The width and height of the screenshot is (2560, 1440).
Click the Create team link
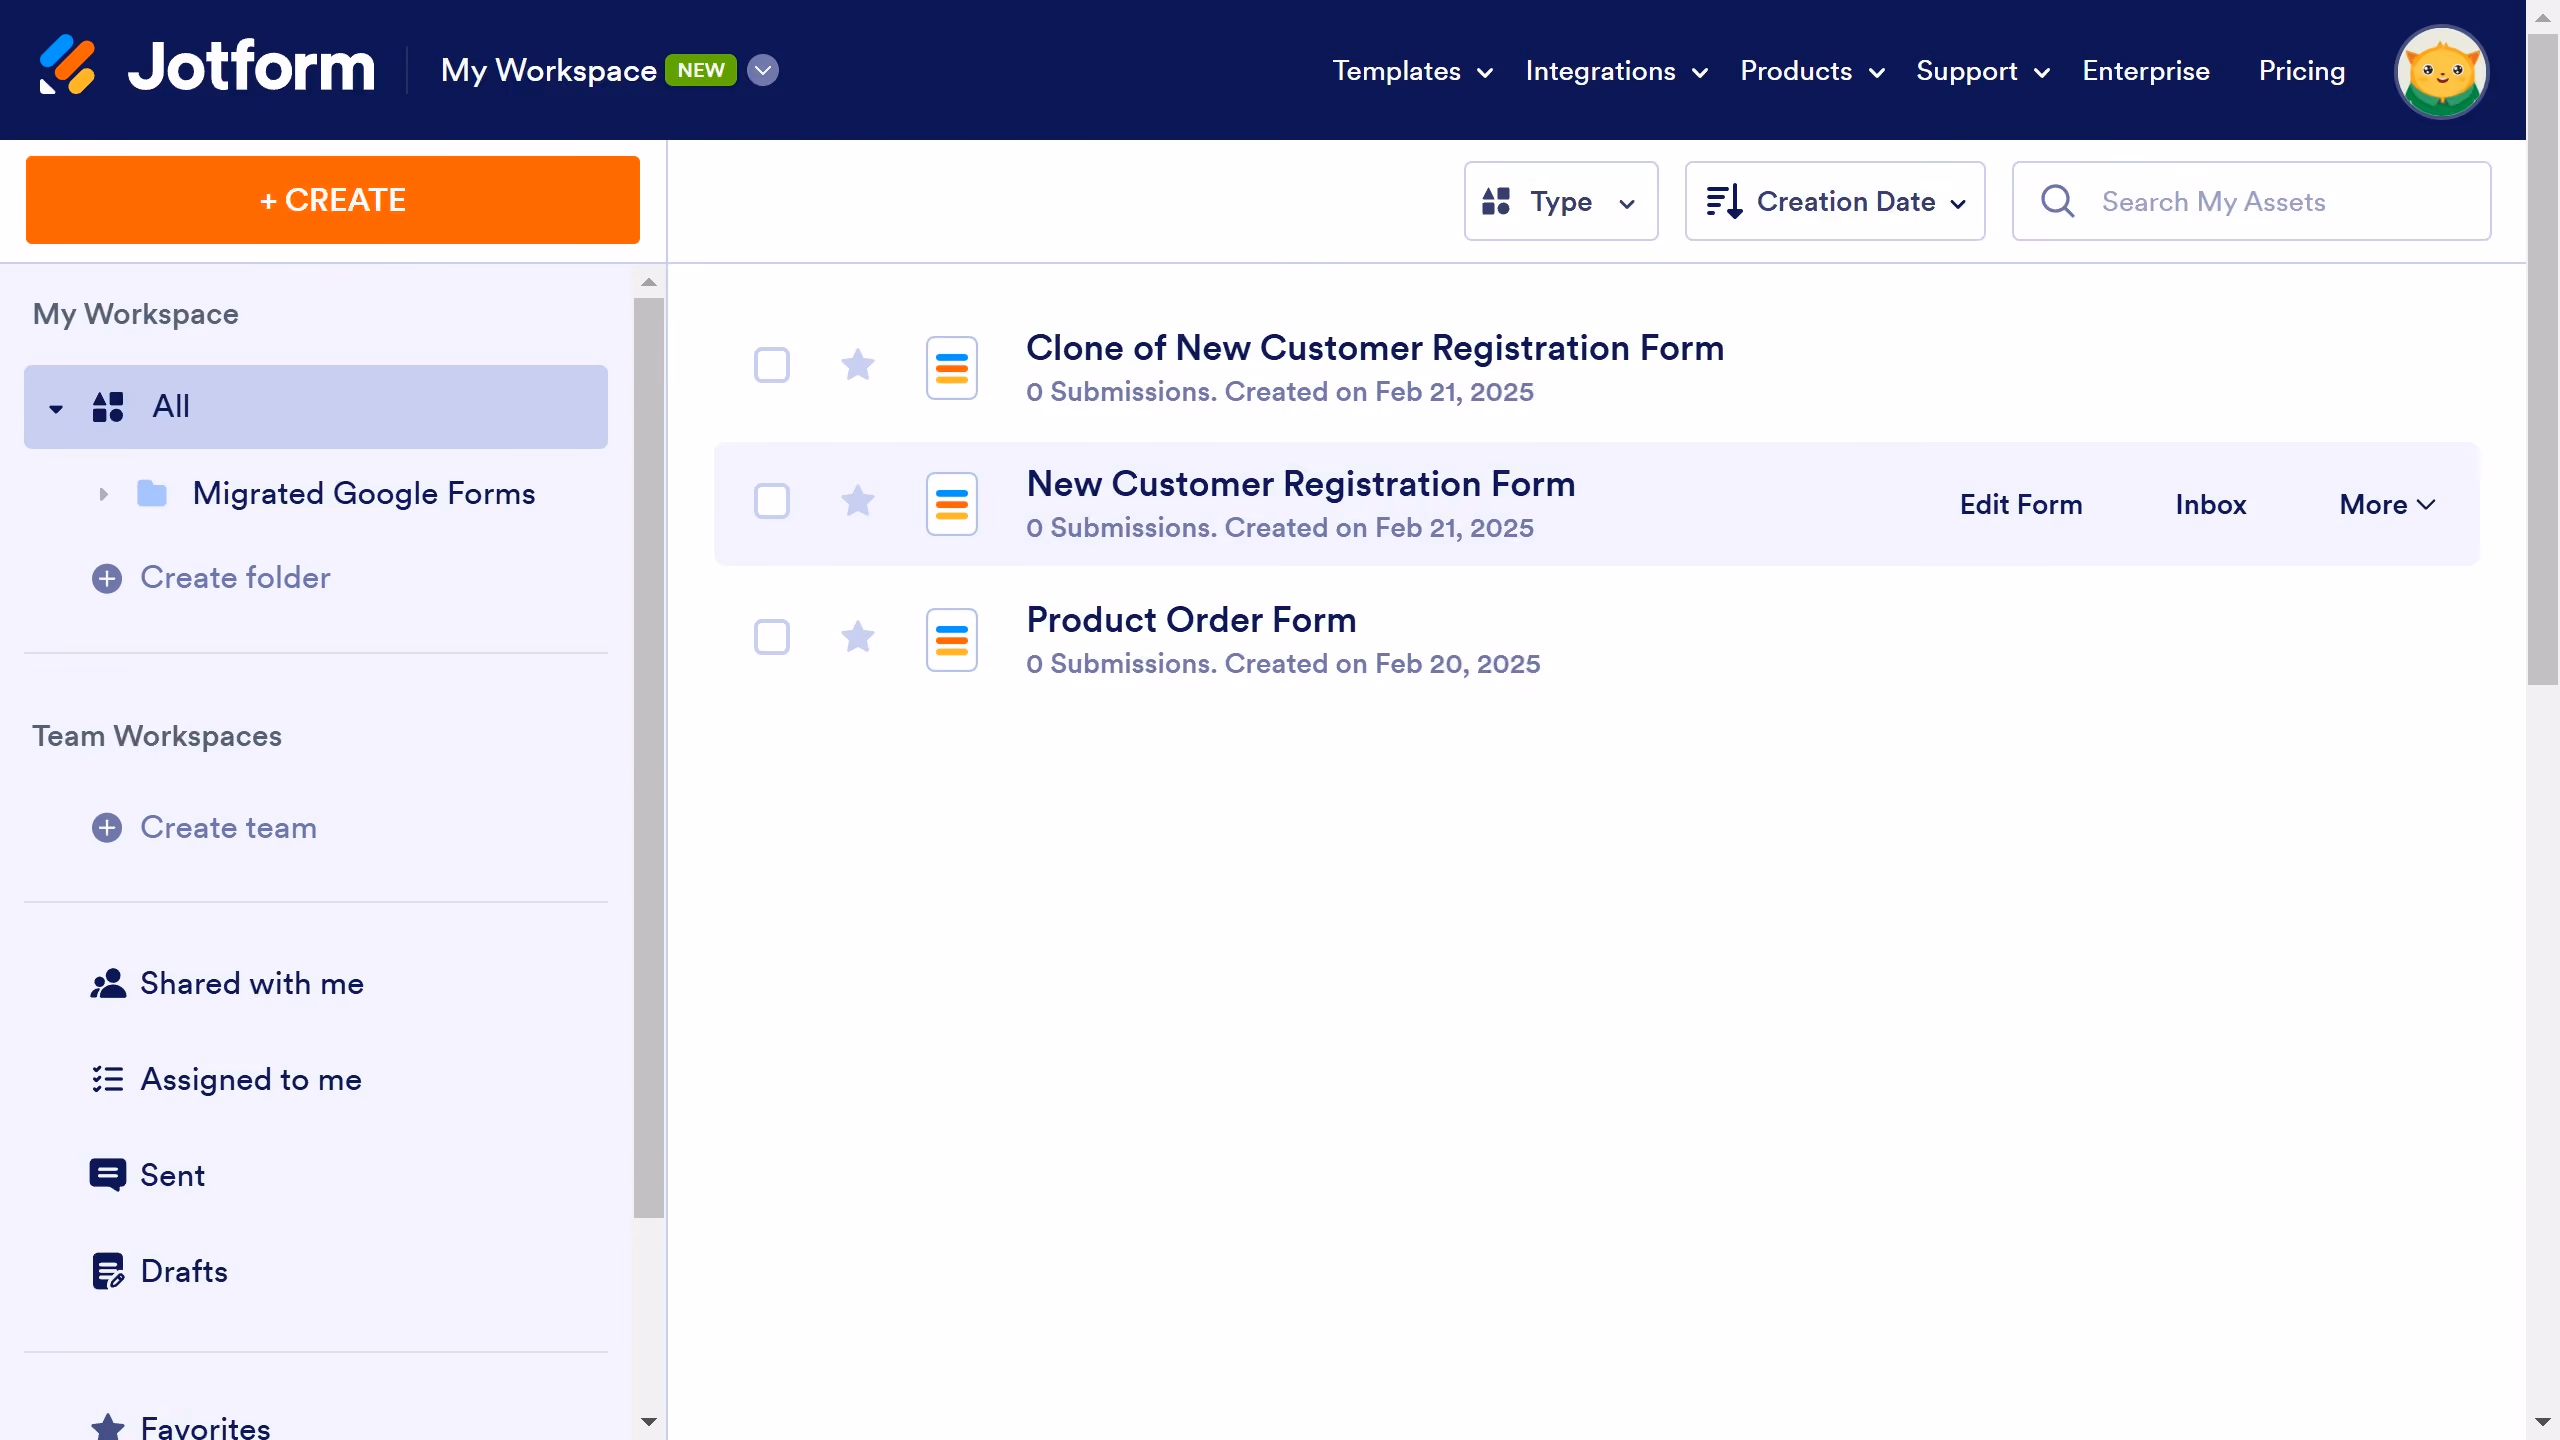point(228,828)
